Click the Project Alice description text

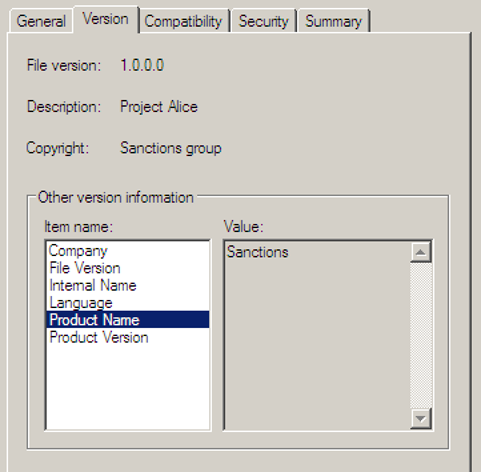[159, 107]
